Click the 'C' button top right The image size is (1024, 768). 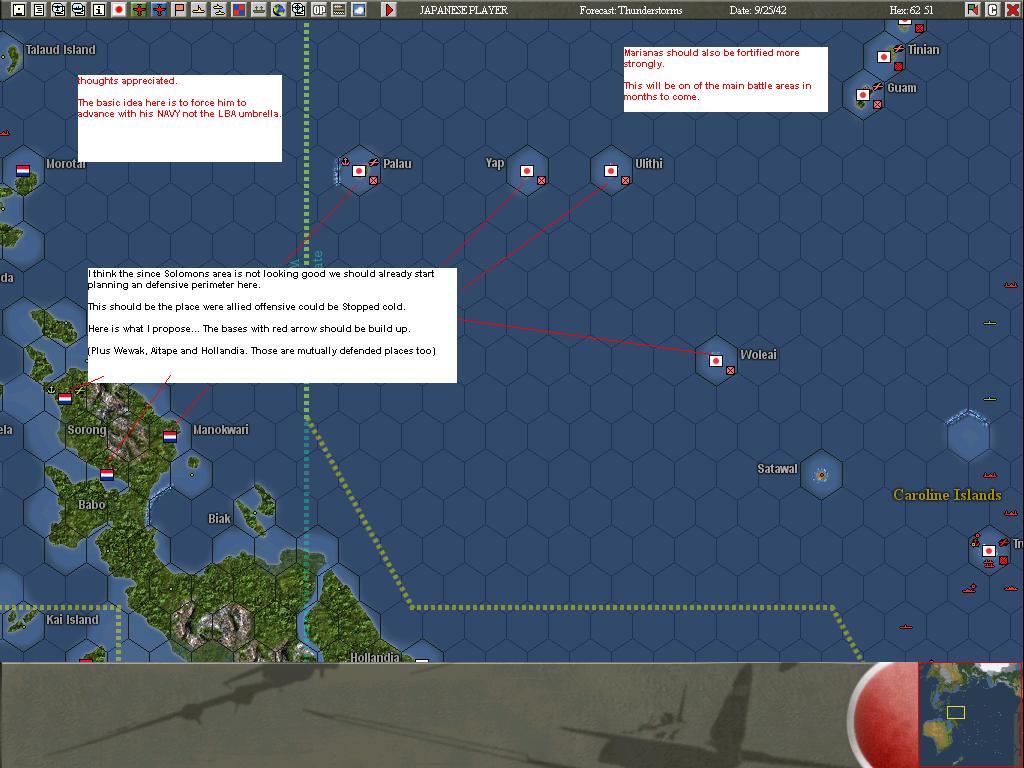tap(993, 10)
